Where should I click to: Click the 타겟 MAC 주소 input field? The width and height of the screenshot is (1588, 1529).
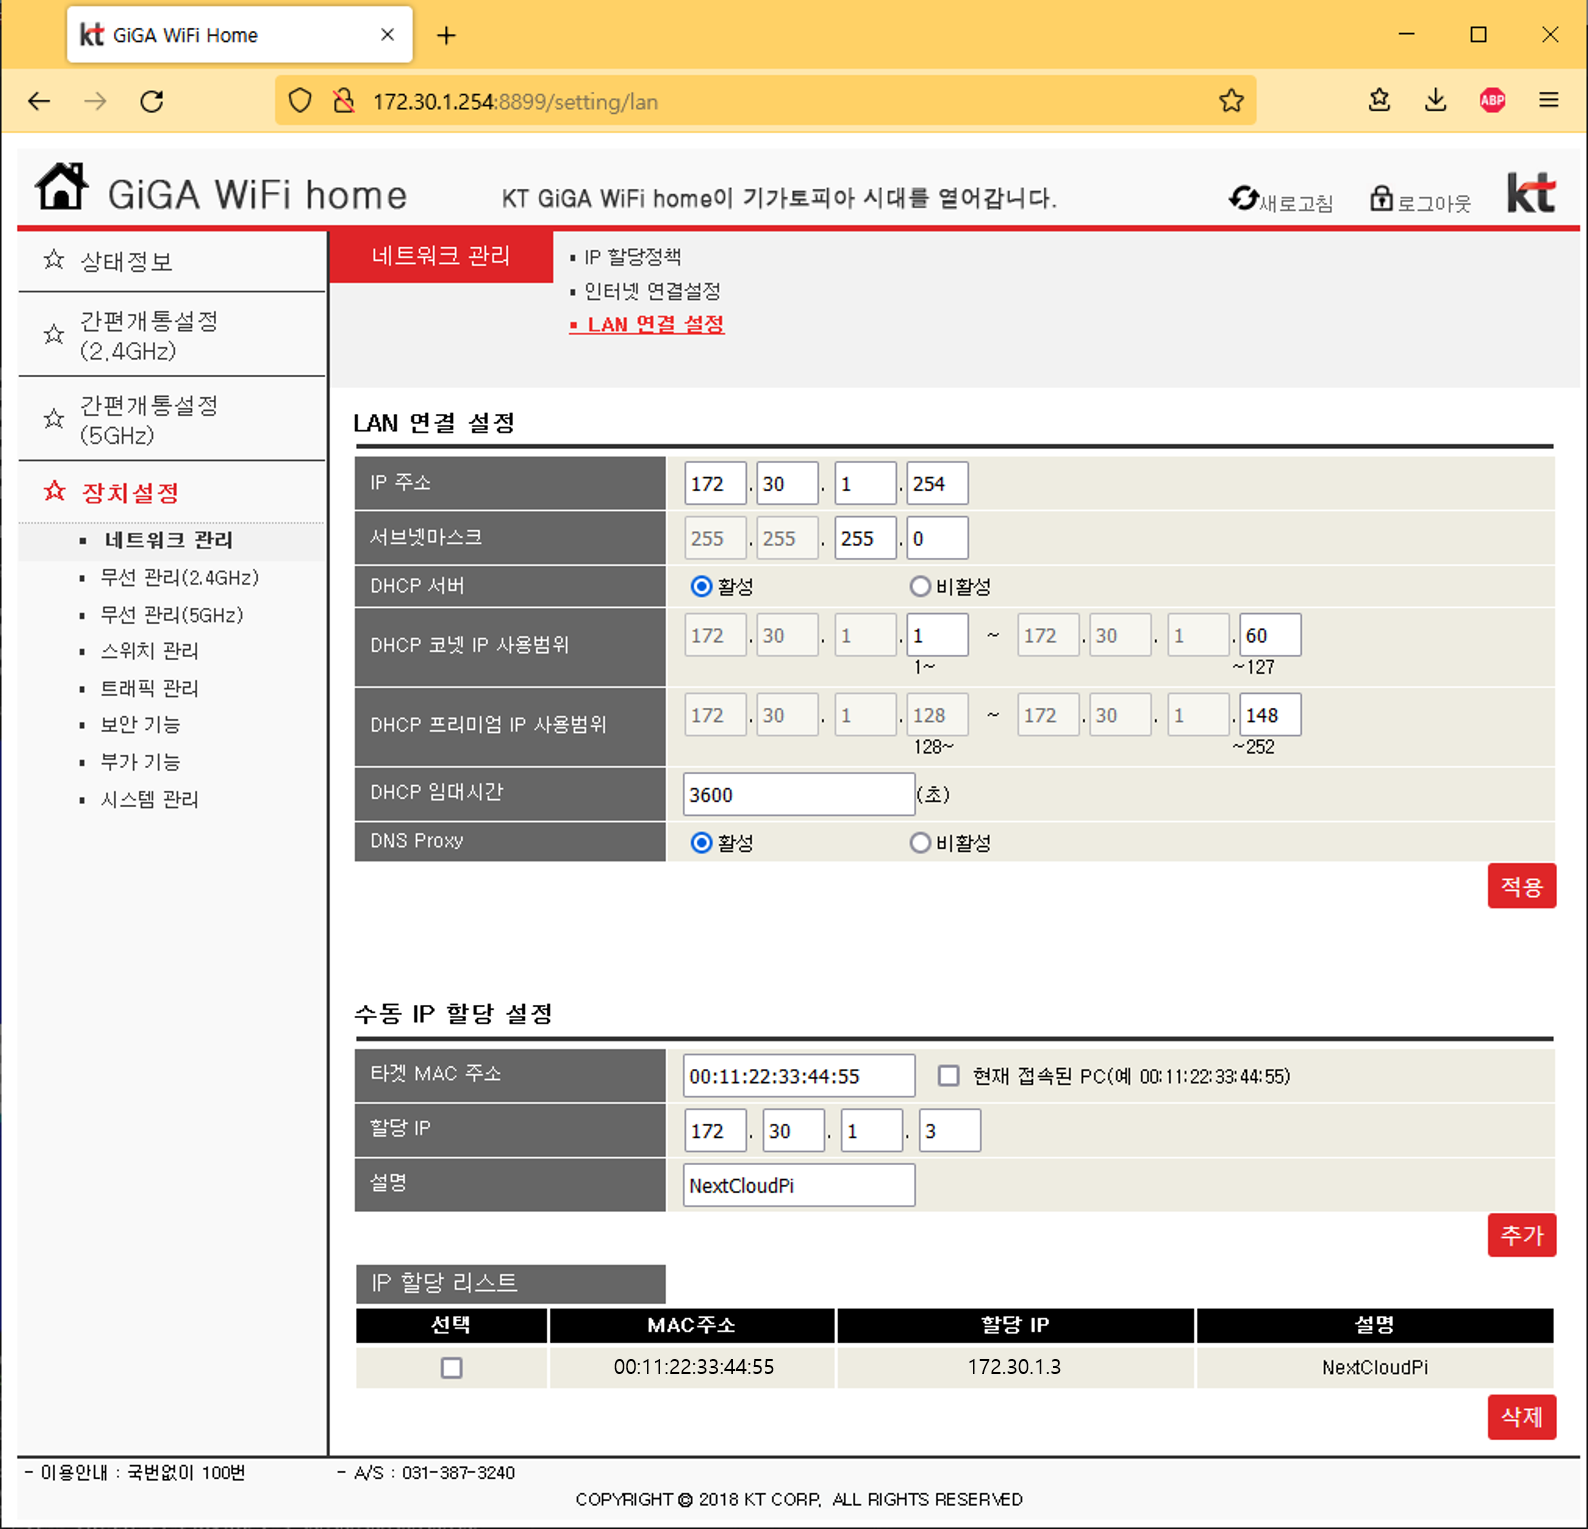tap(799, 1076)
